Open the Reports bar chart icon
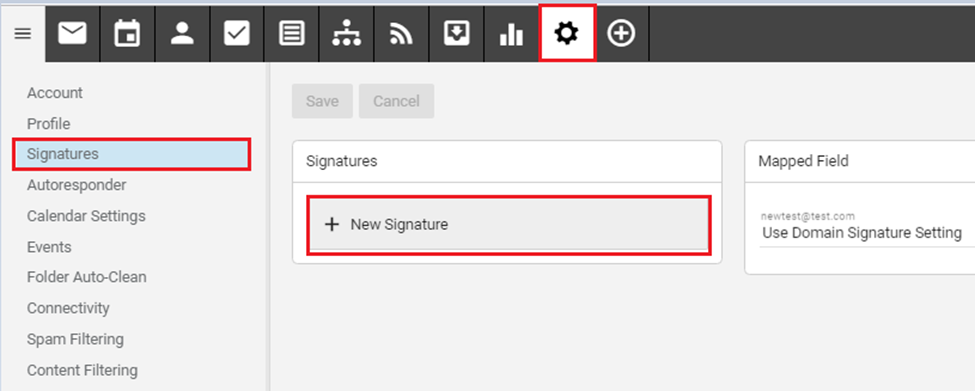The height and width of the screenshot is (391, 975). 511,34
